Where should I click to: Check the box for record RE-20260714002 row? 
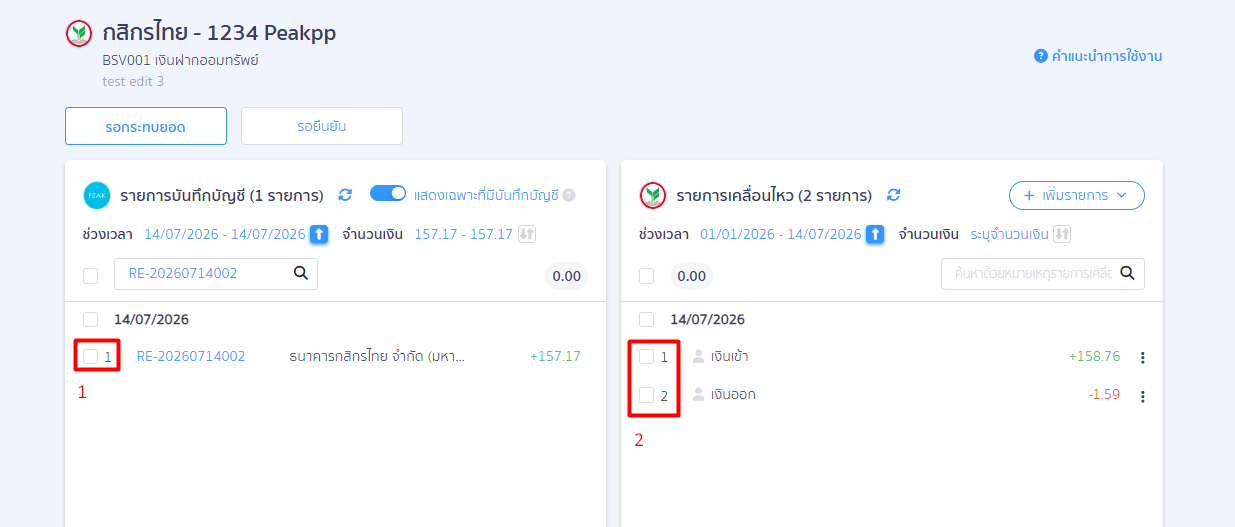click(91, 356)
